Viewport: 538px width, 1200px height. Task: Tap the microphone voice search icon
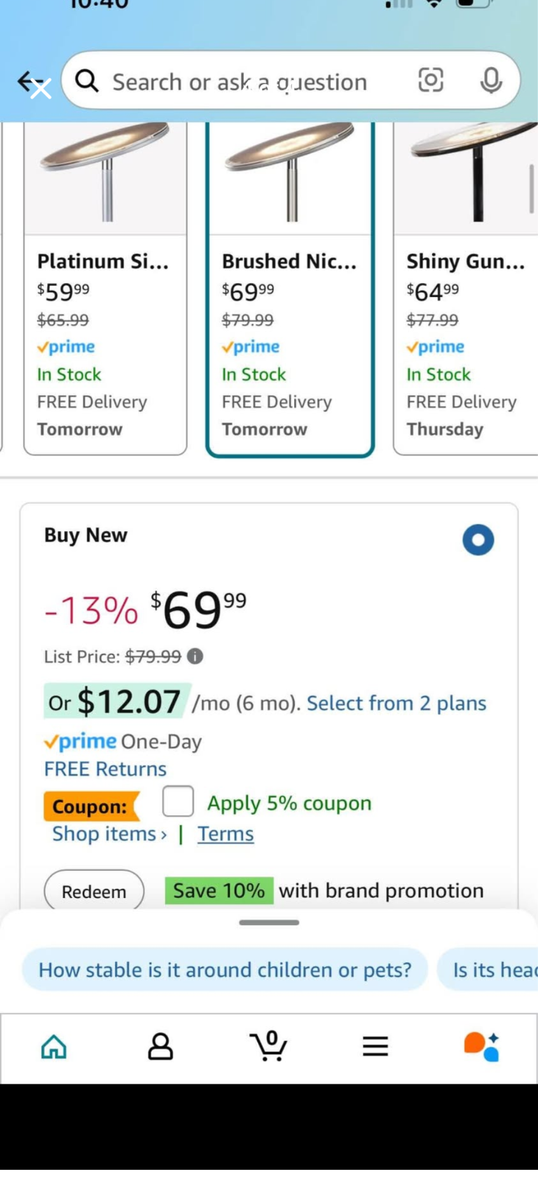pos(490,81)
